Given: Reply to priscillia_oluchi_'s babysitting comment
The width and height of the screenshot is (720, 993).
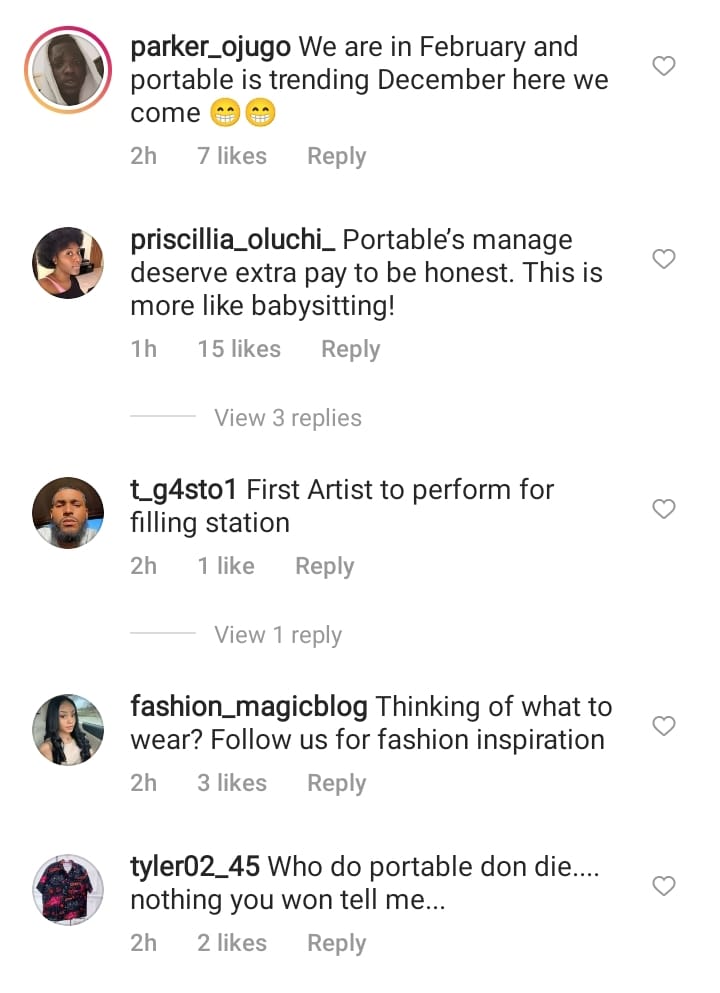Looking at the screenshot, I should click(350, 349).
